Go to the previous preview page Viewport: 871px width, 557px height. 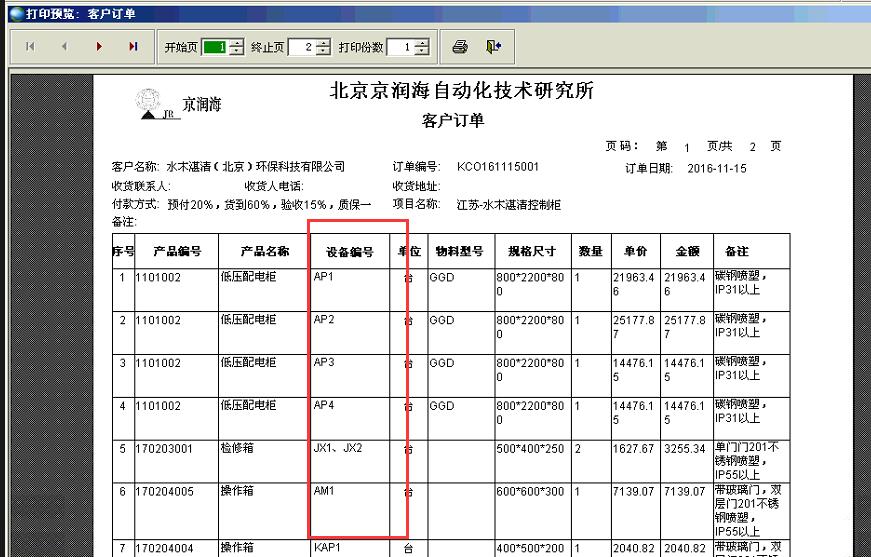click(x=64, y=47)
